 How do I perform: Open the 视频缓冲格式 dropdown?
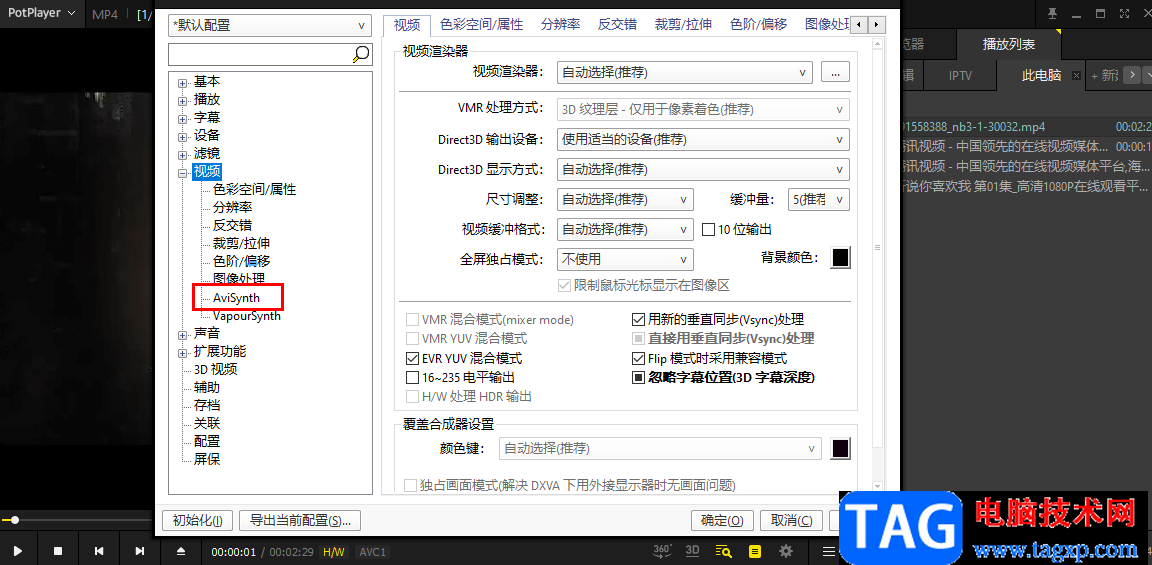click(x=624, y=229)
